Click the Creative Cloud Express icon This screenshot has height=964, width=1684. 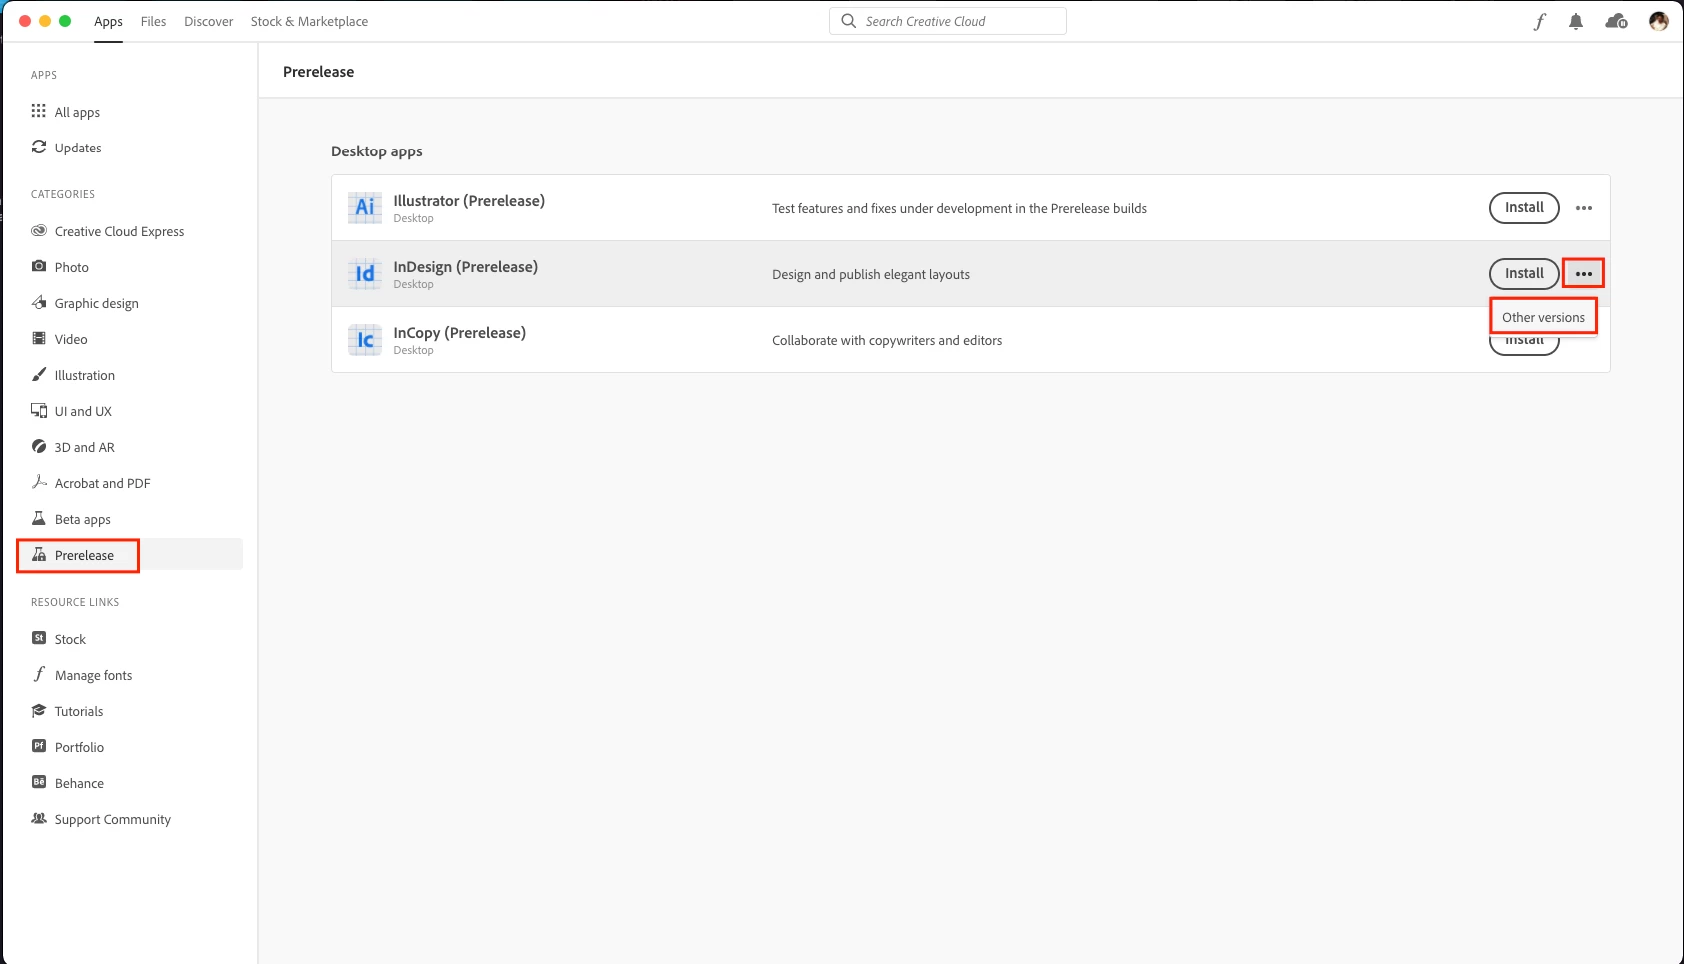pos(39,230)
